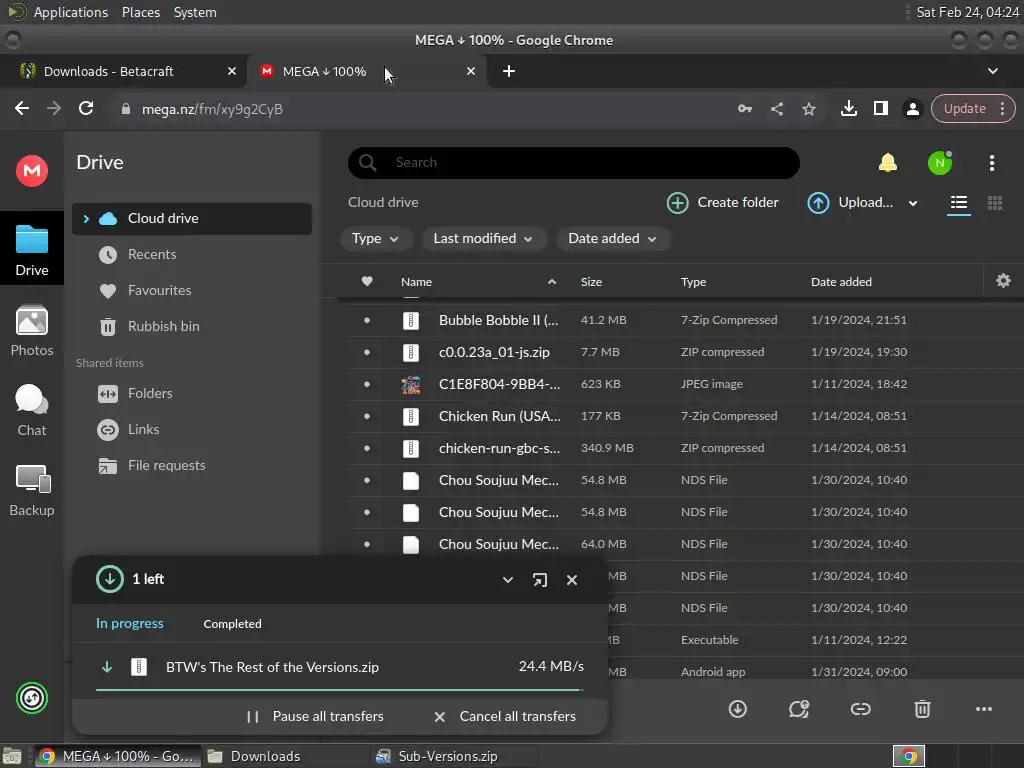Viewport: 1024px width, 768px height.
Task: Click the address bar URL mega.nz
Action: pyautogui.click(x=212, y=109)
